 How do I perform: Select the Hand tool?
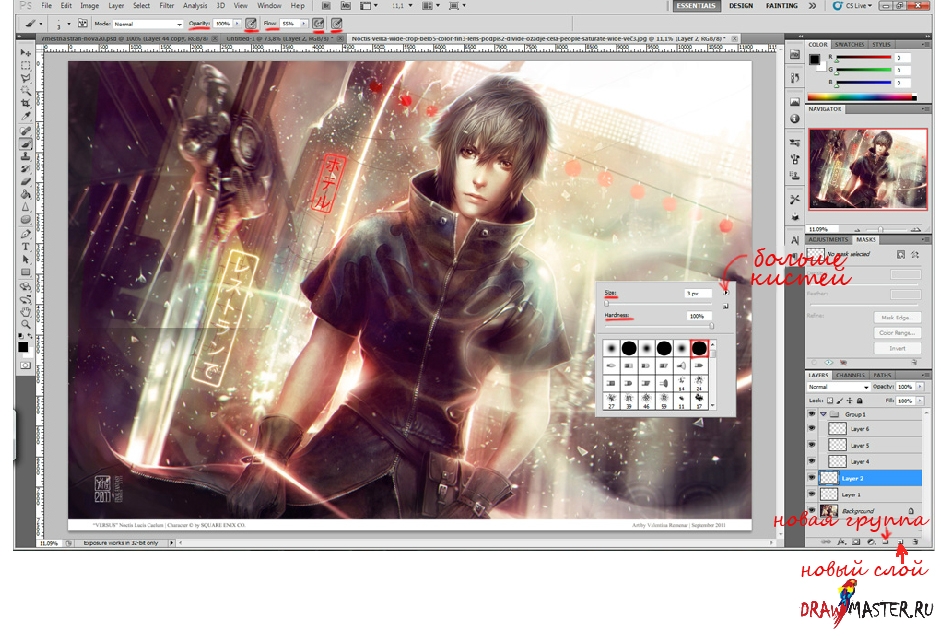[25, 312]
